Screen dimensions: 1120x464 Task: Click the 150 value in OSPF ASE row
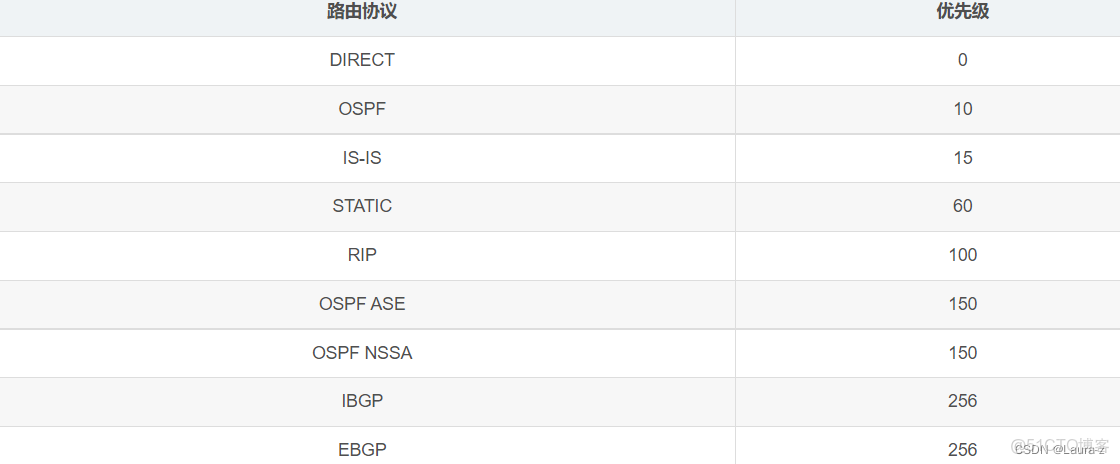click(962, 304)
